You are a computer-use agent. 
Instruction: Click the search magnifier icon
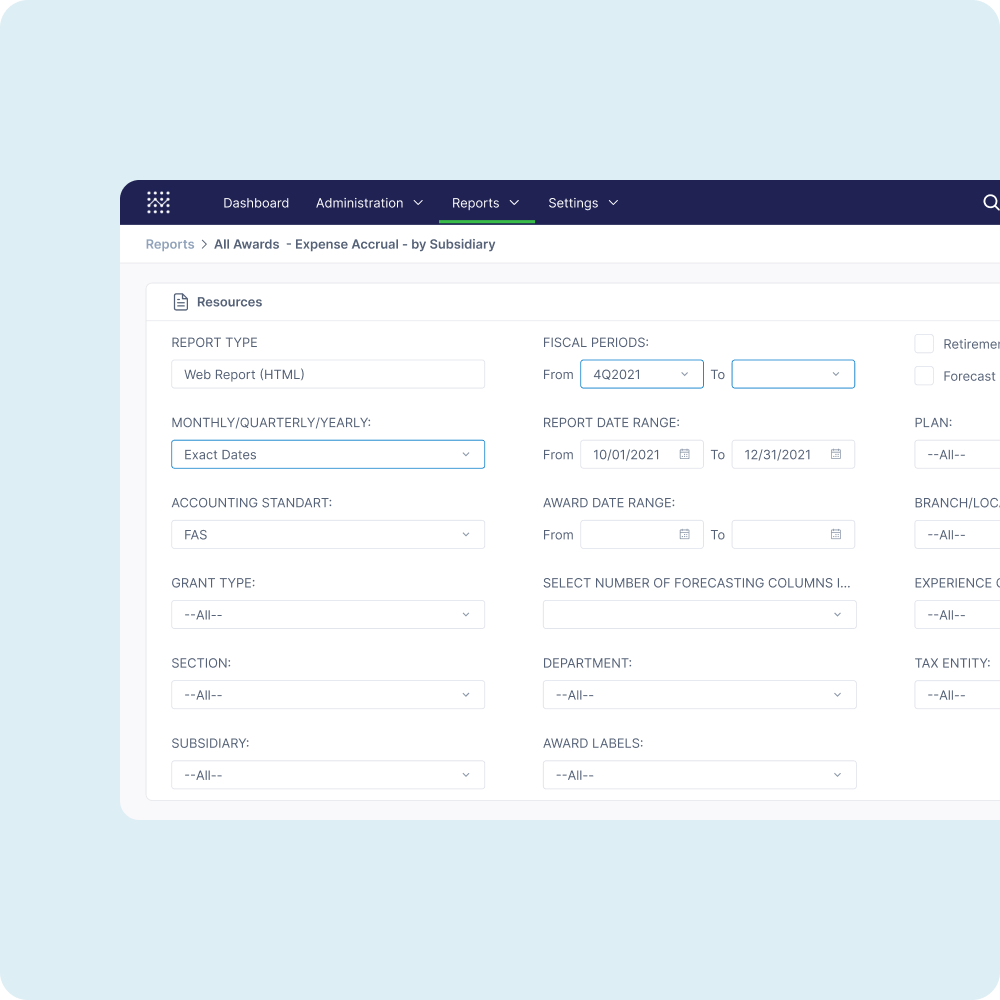click(x=990, y=202)
